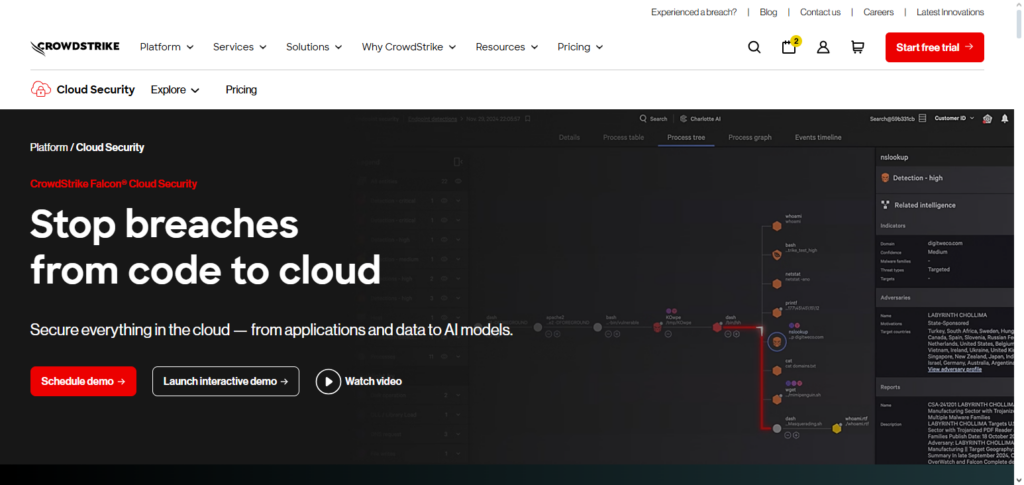Click the Watch video label
This screenshot has width=1024, height=485.
374,381
